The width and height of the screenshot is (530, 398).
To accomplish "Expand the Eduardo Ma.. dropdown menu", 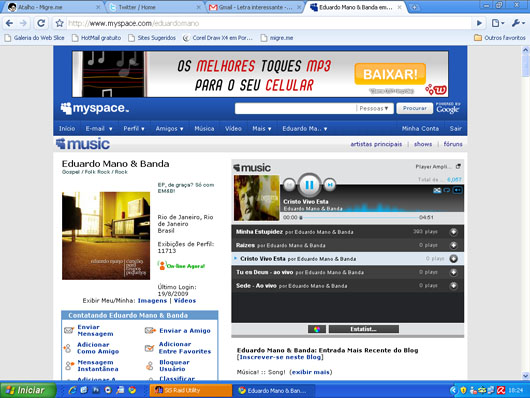I will (305, 128).
